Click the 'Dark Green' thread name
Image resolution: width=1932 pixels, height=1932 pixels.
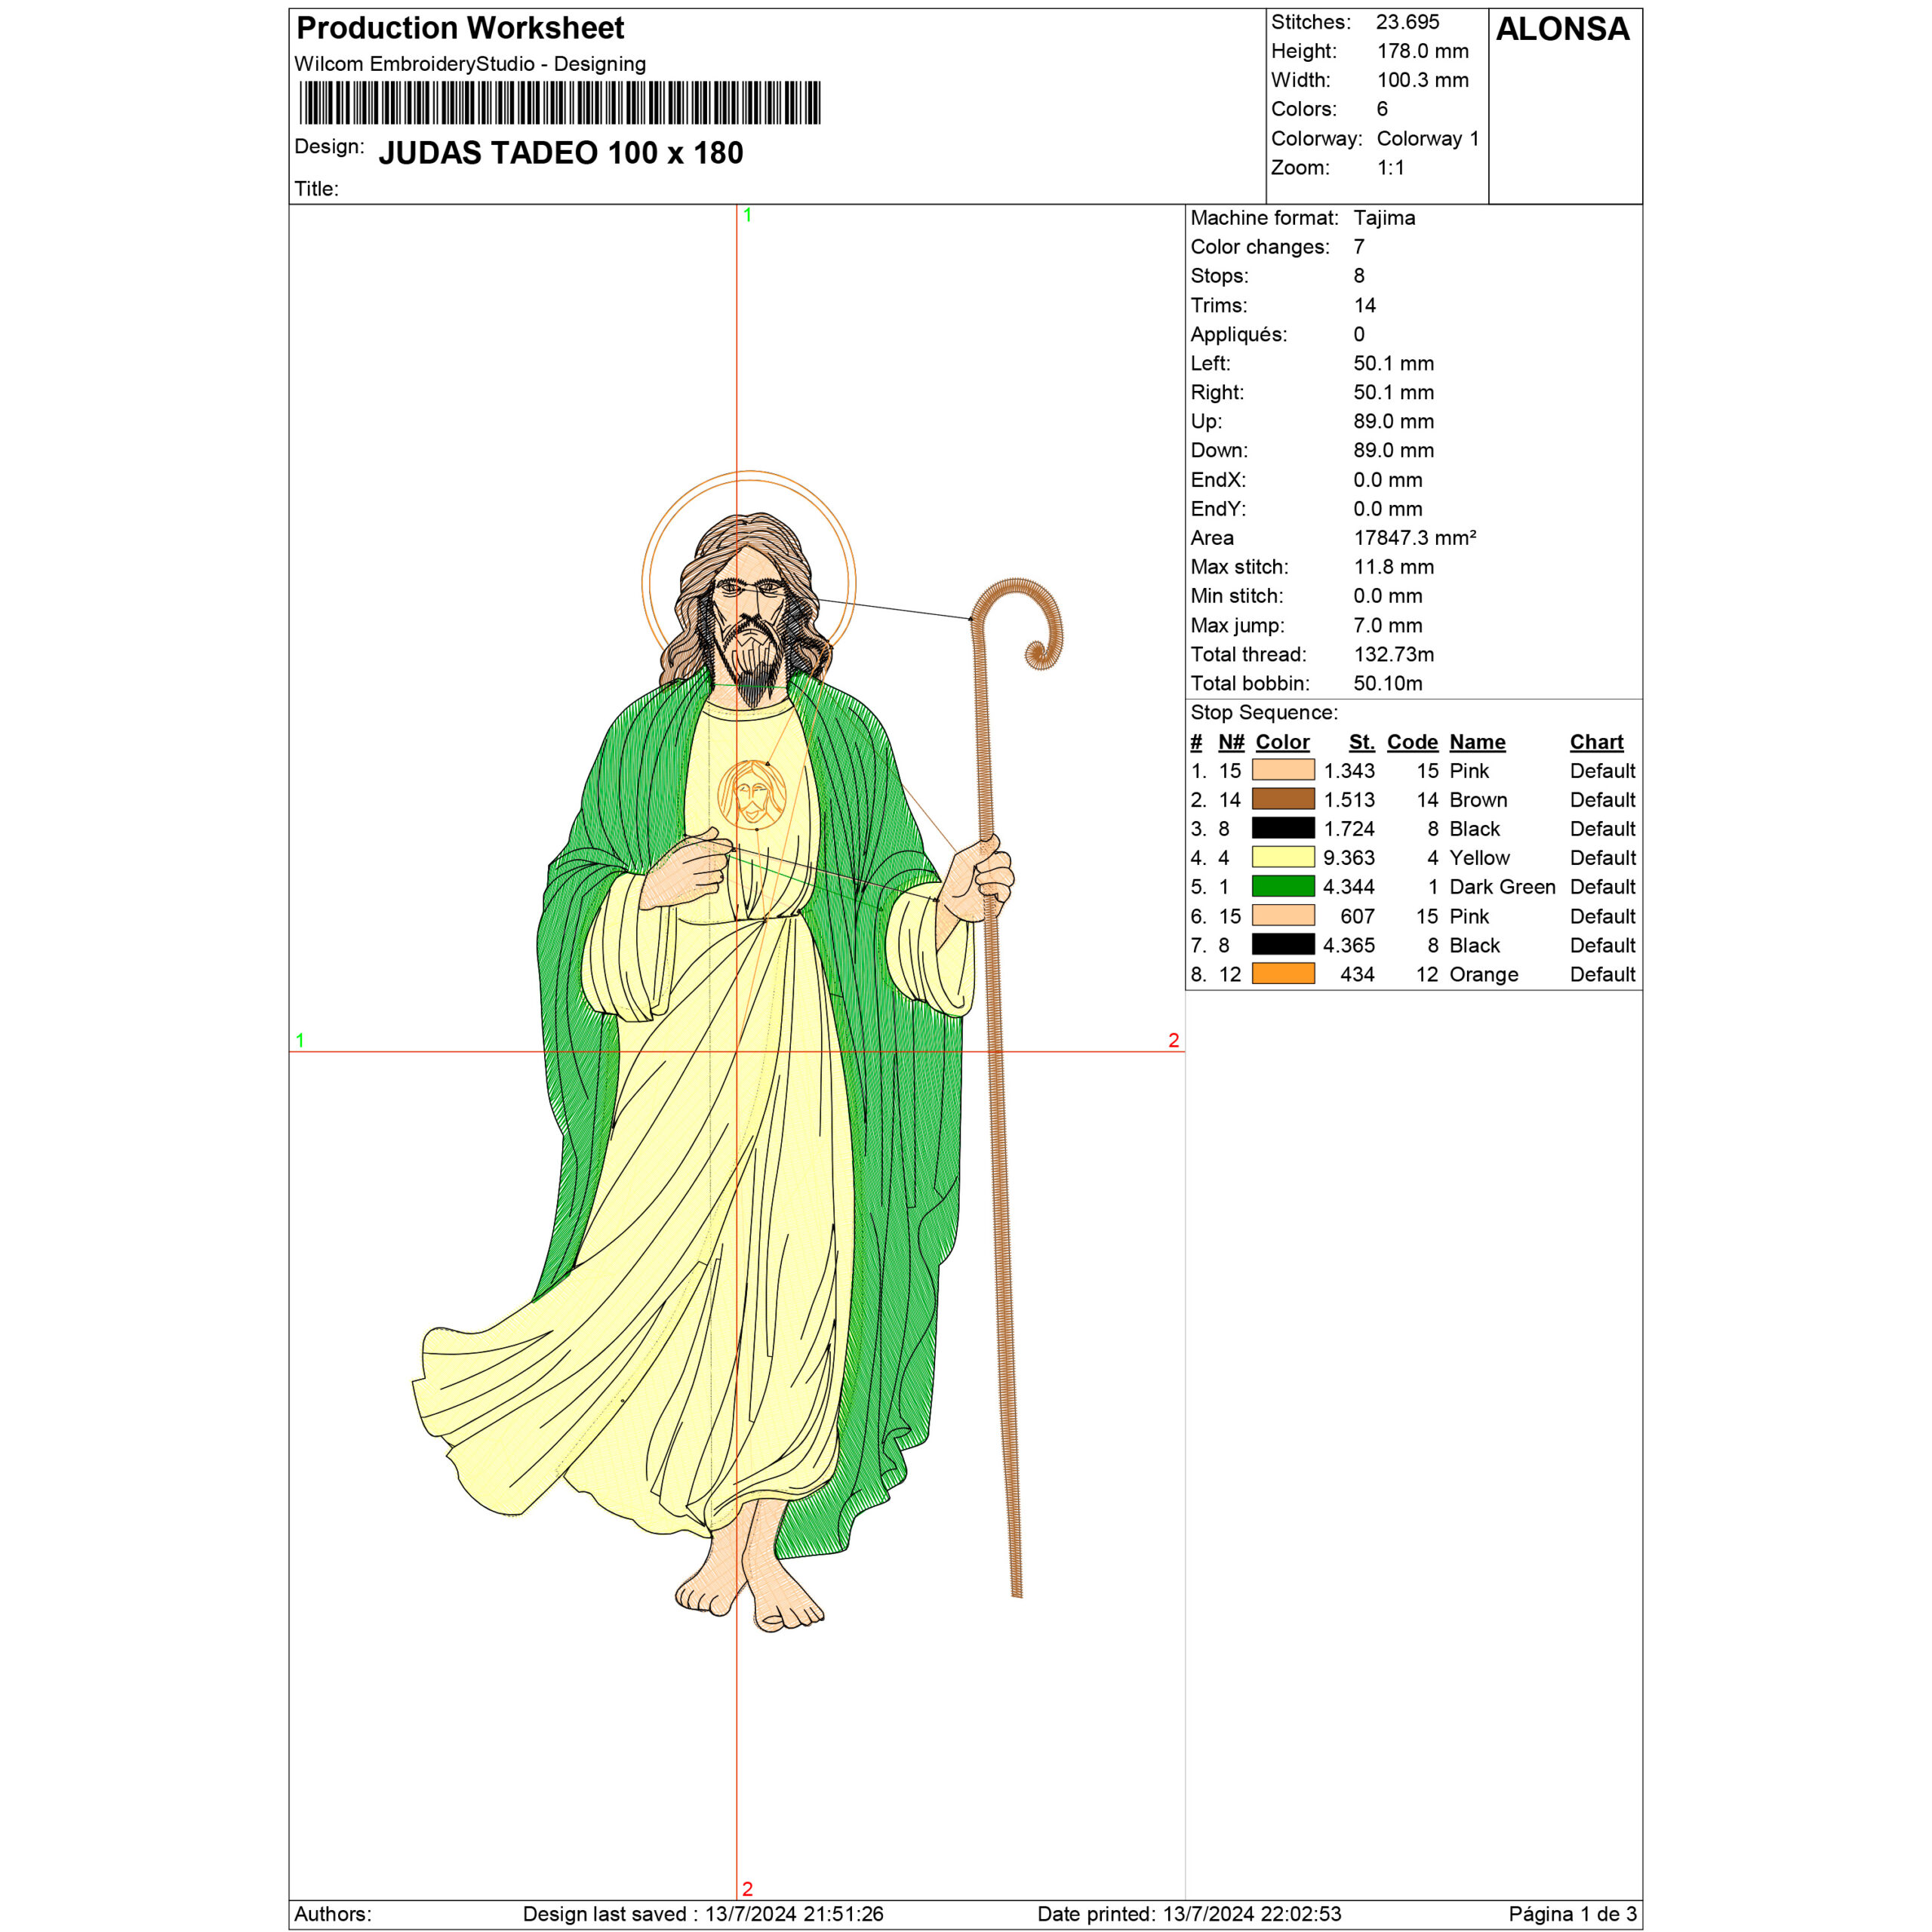[x=1502, y=887]
